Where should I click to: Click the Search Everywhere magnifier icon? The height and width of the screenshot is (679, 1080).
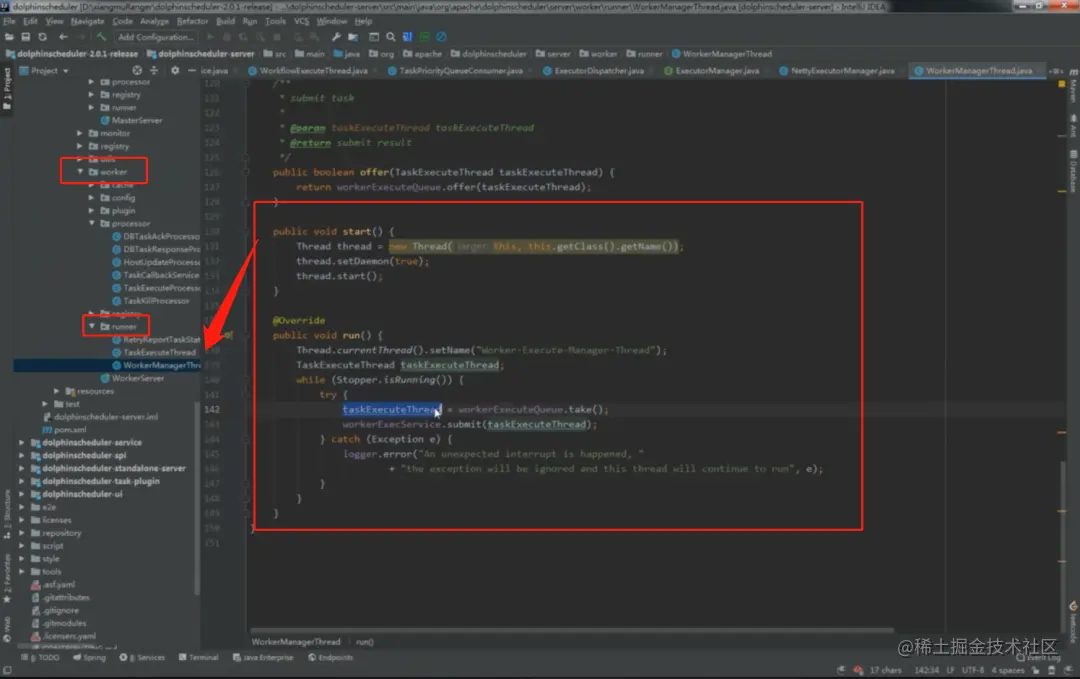pos(391,37)
